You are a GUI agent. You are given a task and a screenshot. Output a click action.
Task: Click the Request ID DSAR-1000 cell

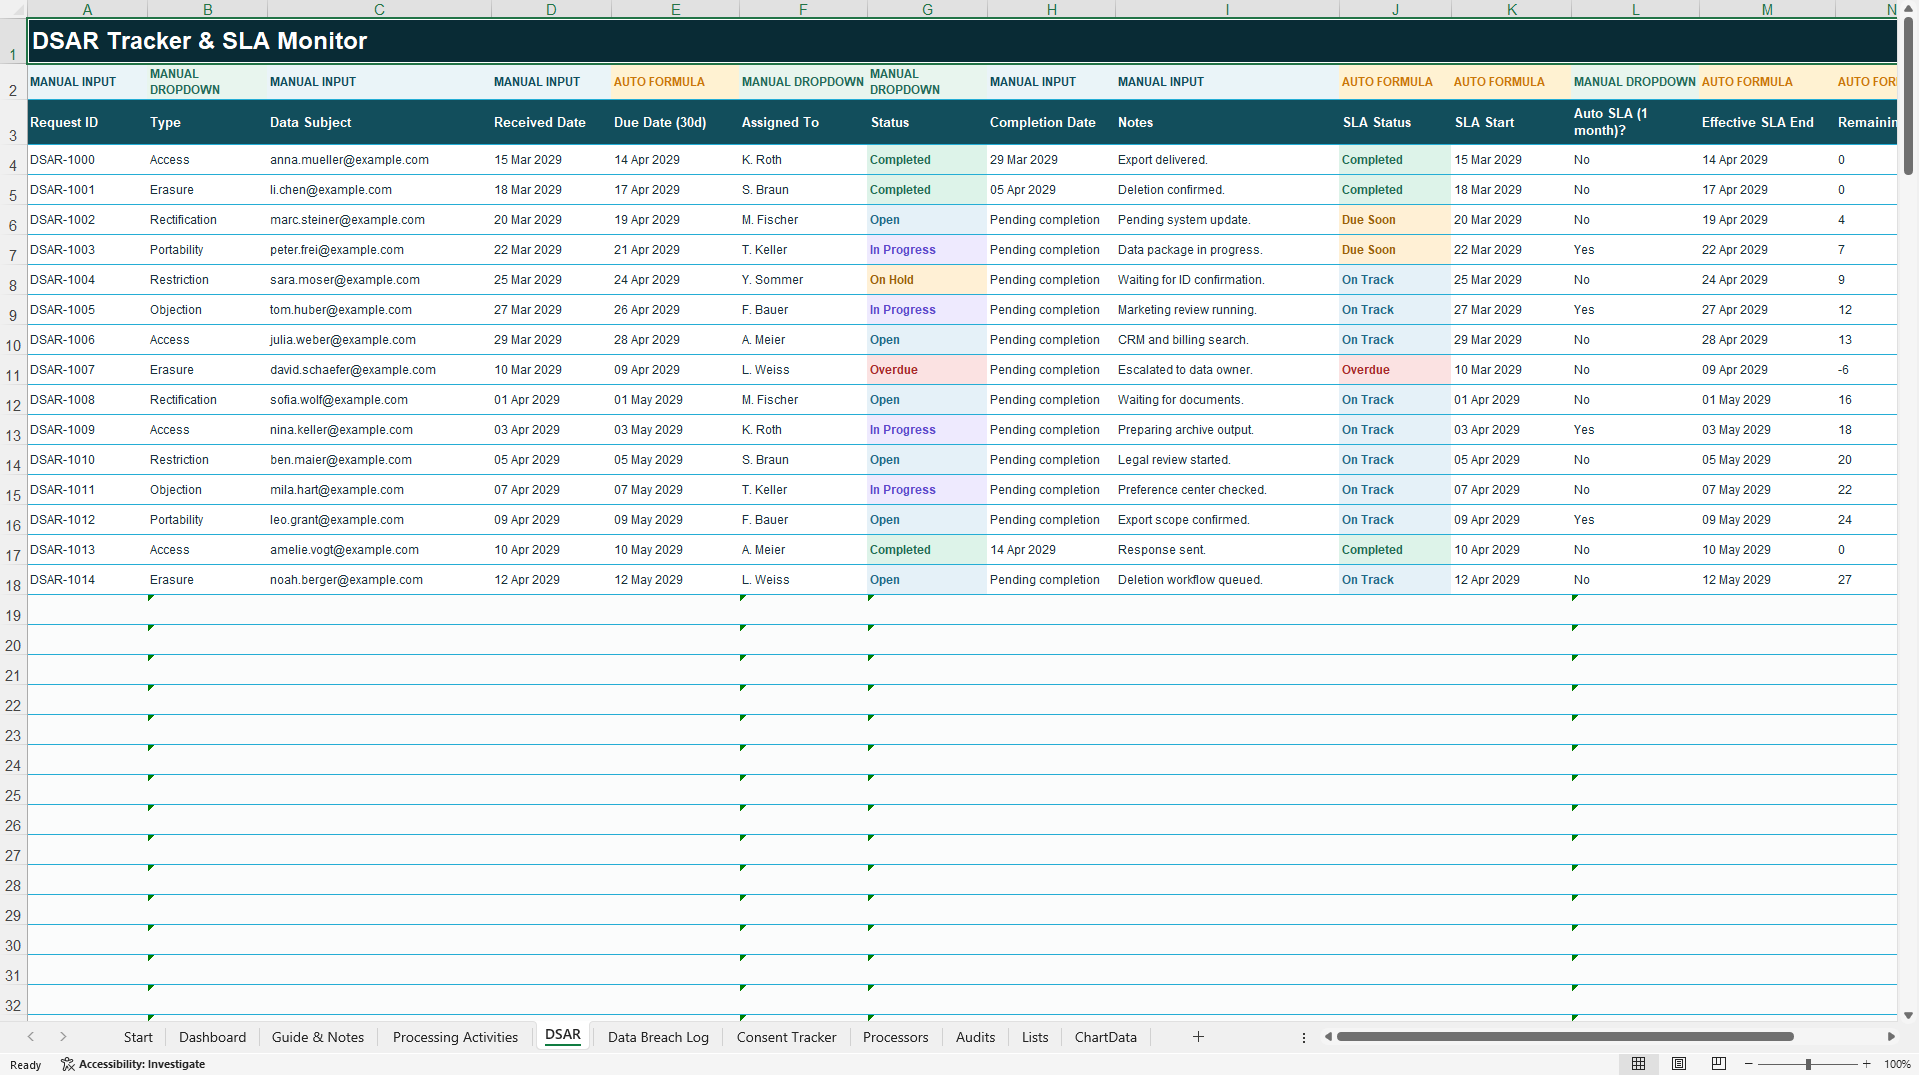pyautogui.click(x=87, y=160)
